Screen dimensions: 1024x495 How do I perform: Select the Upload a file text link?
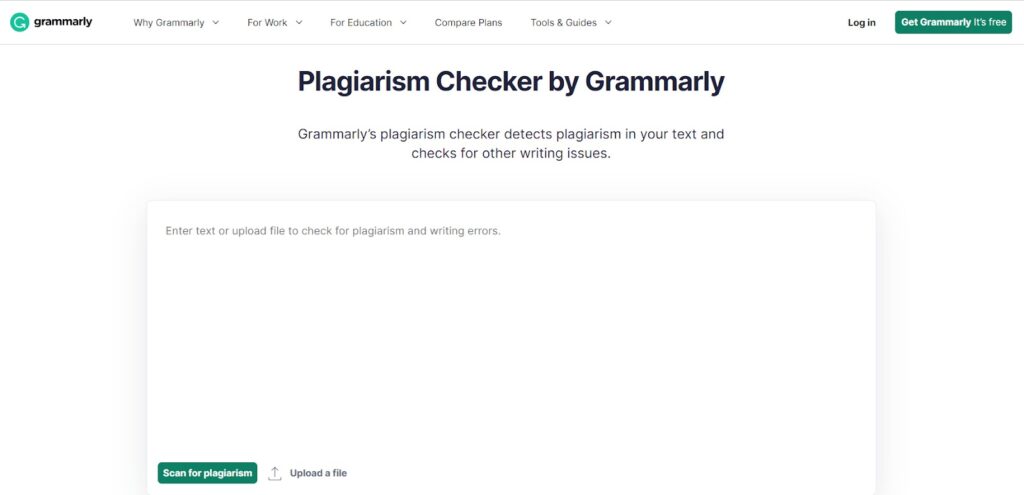point(318,473)
